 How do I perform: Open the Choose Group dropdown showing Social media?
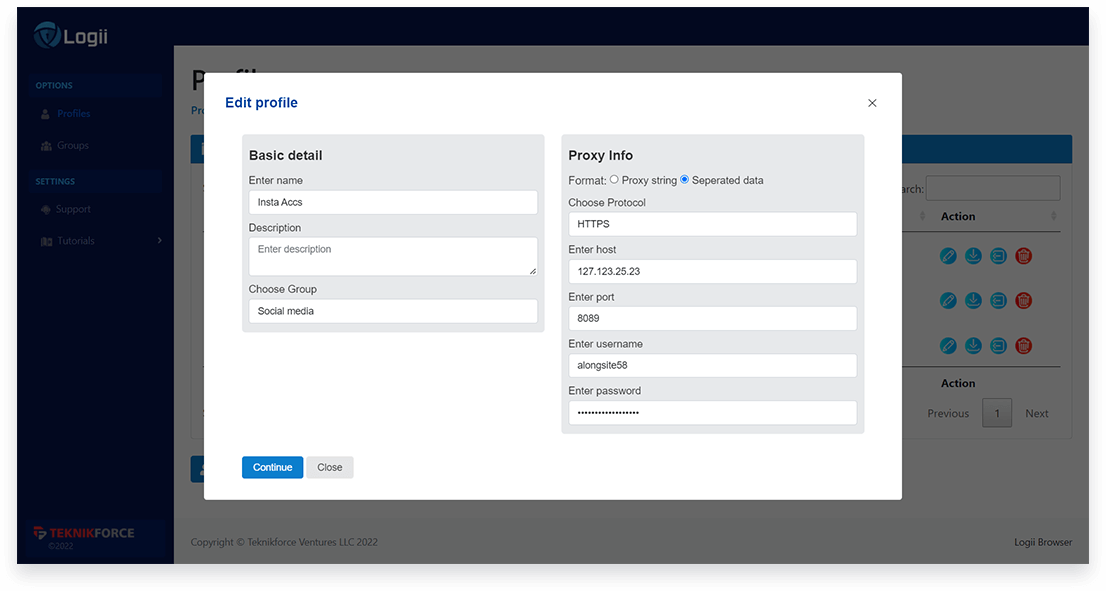[x=392, y=311]
